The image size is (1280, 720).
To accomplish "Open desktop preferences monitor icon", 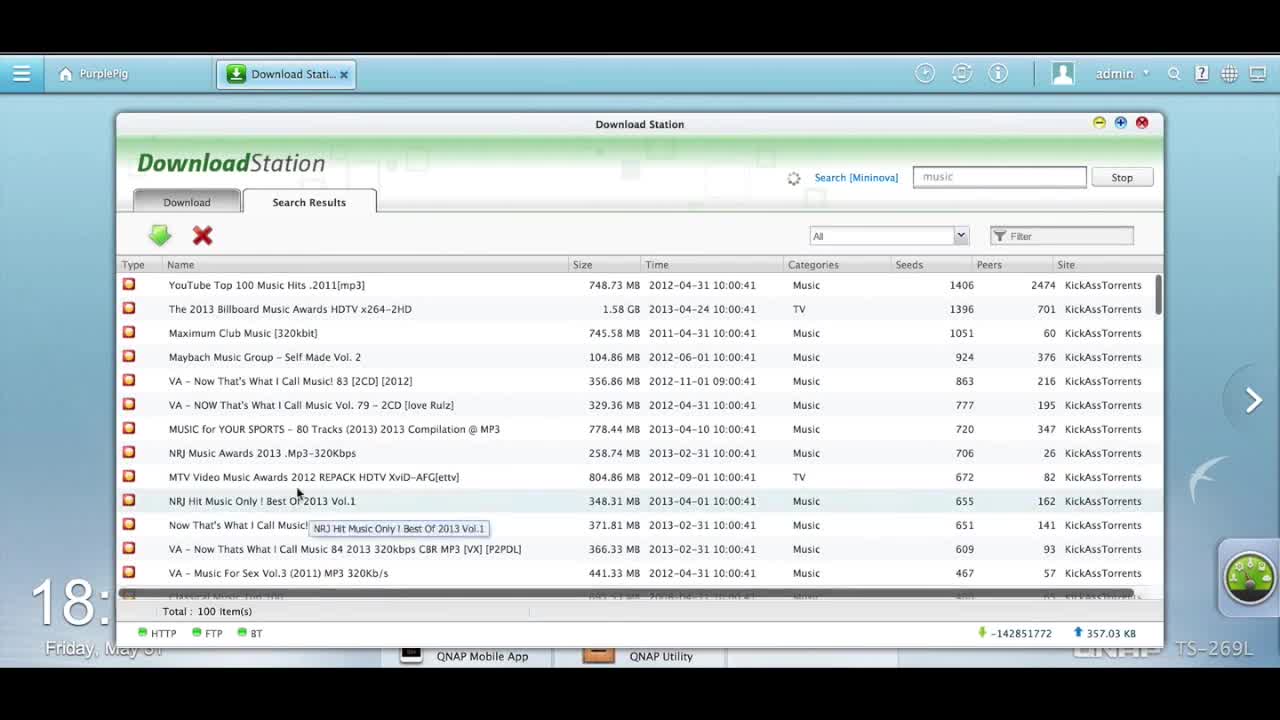I will pyautogui.click(x=1257, y=74).
